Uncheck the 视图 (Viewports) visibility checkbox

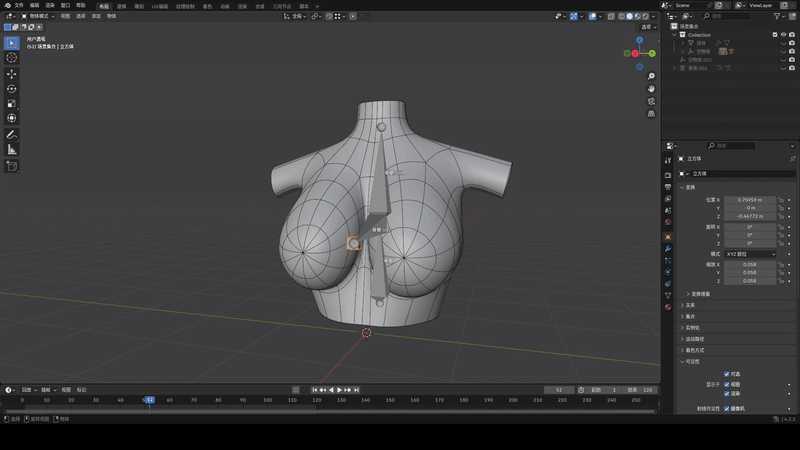pyautogui.click(x=726, y=383)
